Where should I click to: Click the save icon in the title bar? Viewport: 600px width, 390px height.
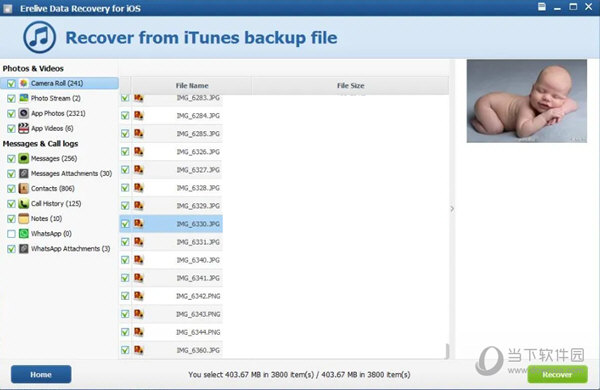pos(542,7)
